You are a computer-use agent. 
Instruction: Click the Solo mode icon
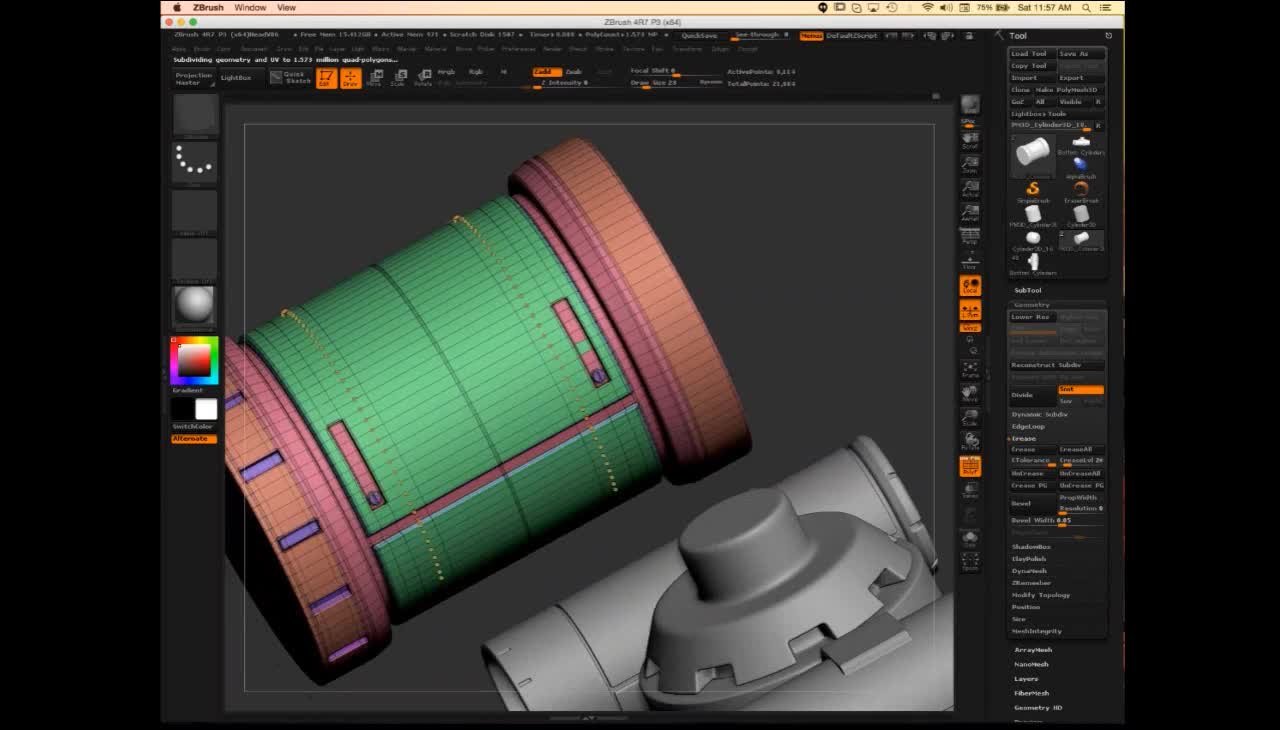coord(970,539)
